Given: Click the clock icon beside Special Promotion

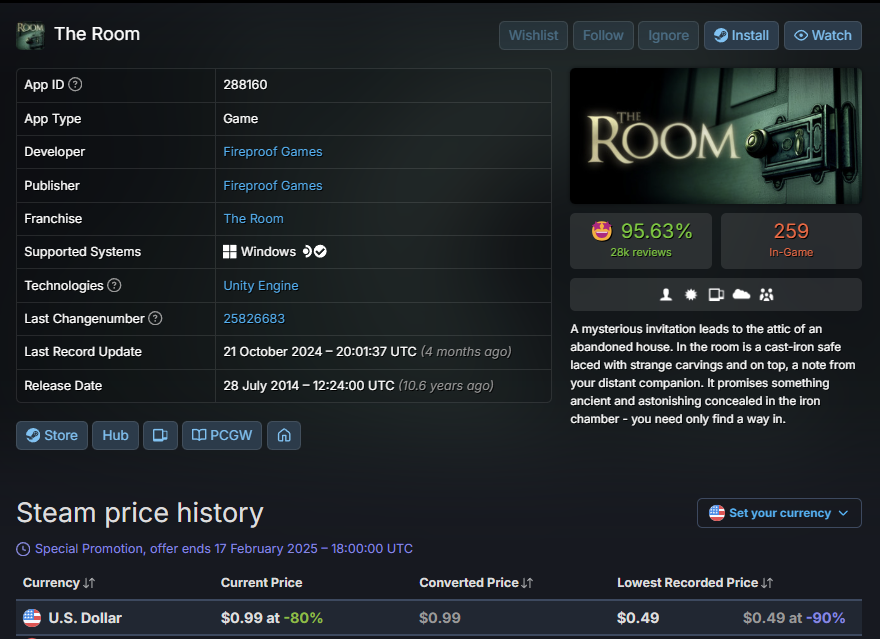Looking at the screenshot, I should 23,549.
